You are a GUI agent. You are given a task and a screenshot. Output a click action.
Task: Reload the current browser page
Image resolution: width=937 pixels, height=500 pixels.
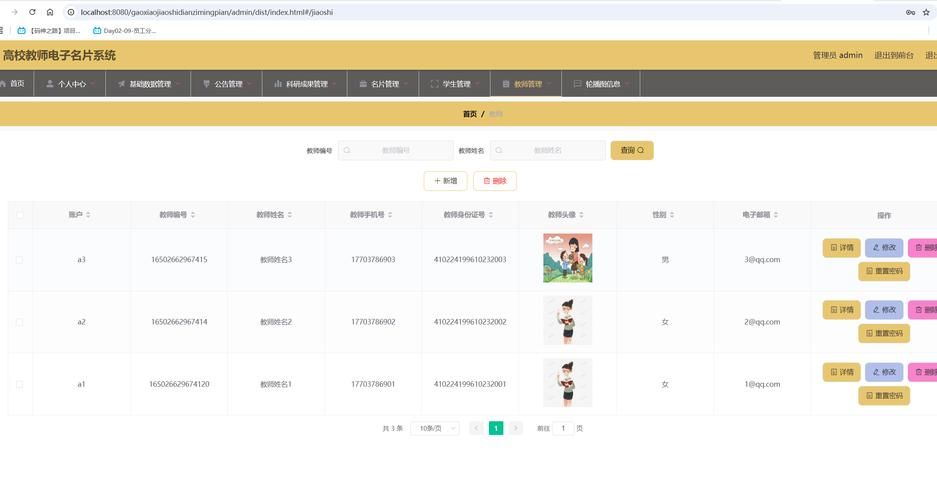coord(32,12)
